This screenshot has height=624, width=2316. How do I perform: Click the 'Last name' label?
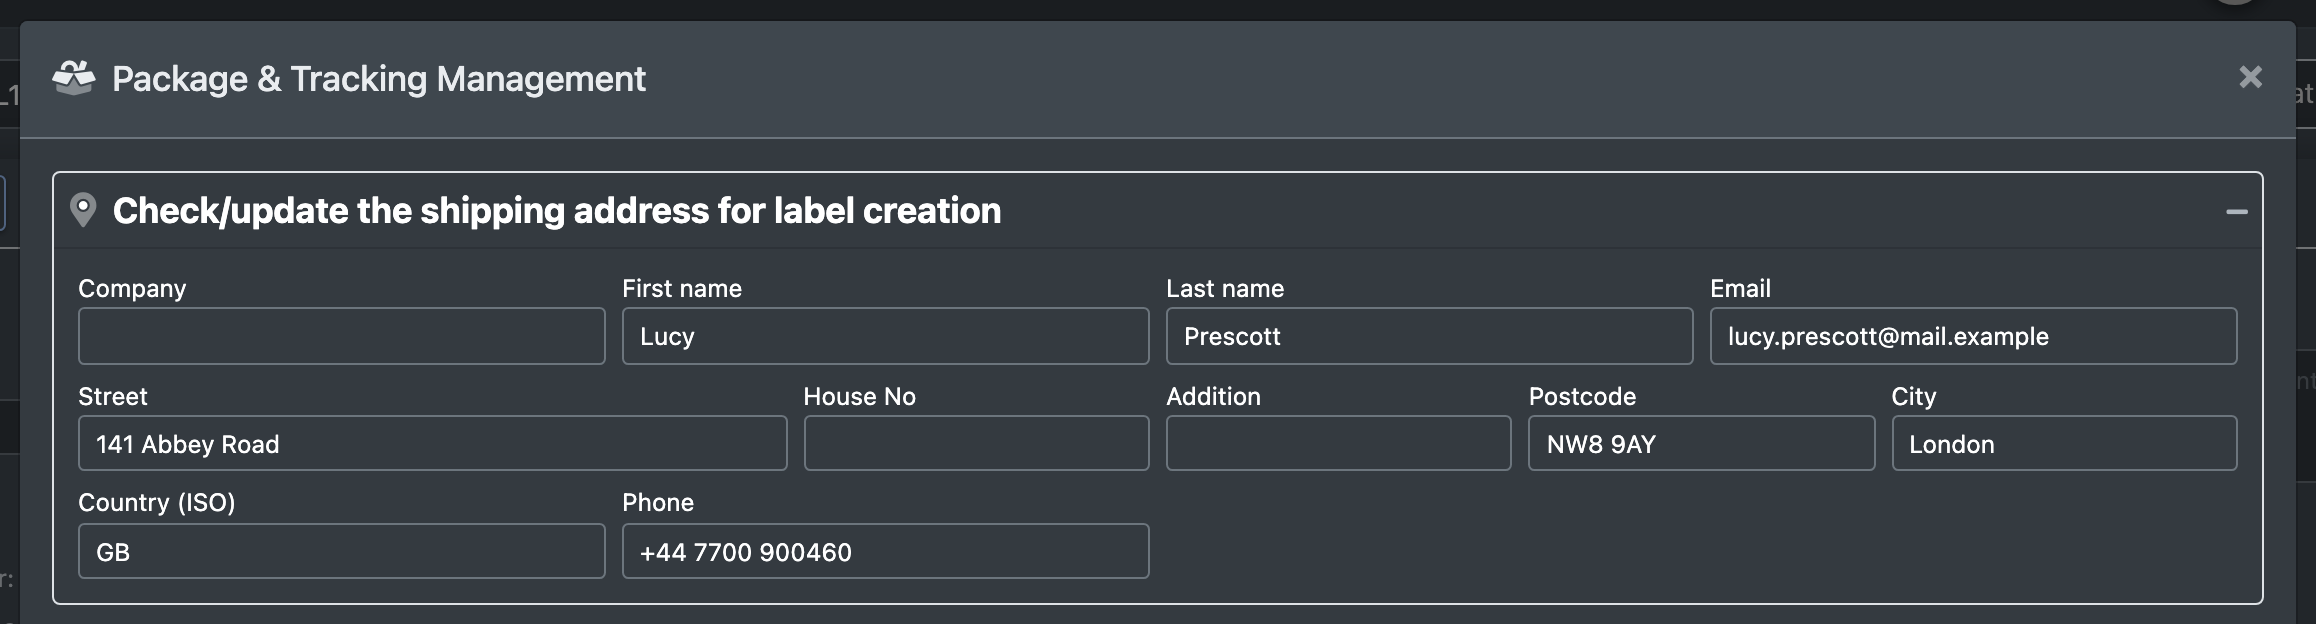point(1225,288)
